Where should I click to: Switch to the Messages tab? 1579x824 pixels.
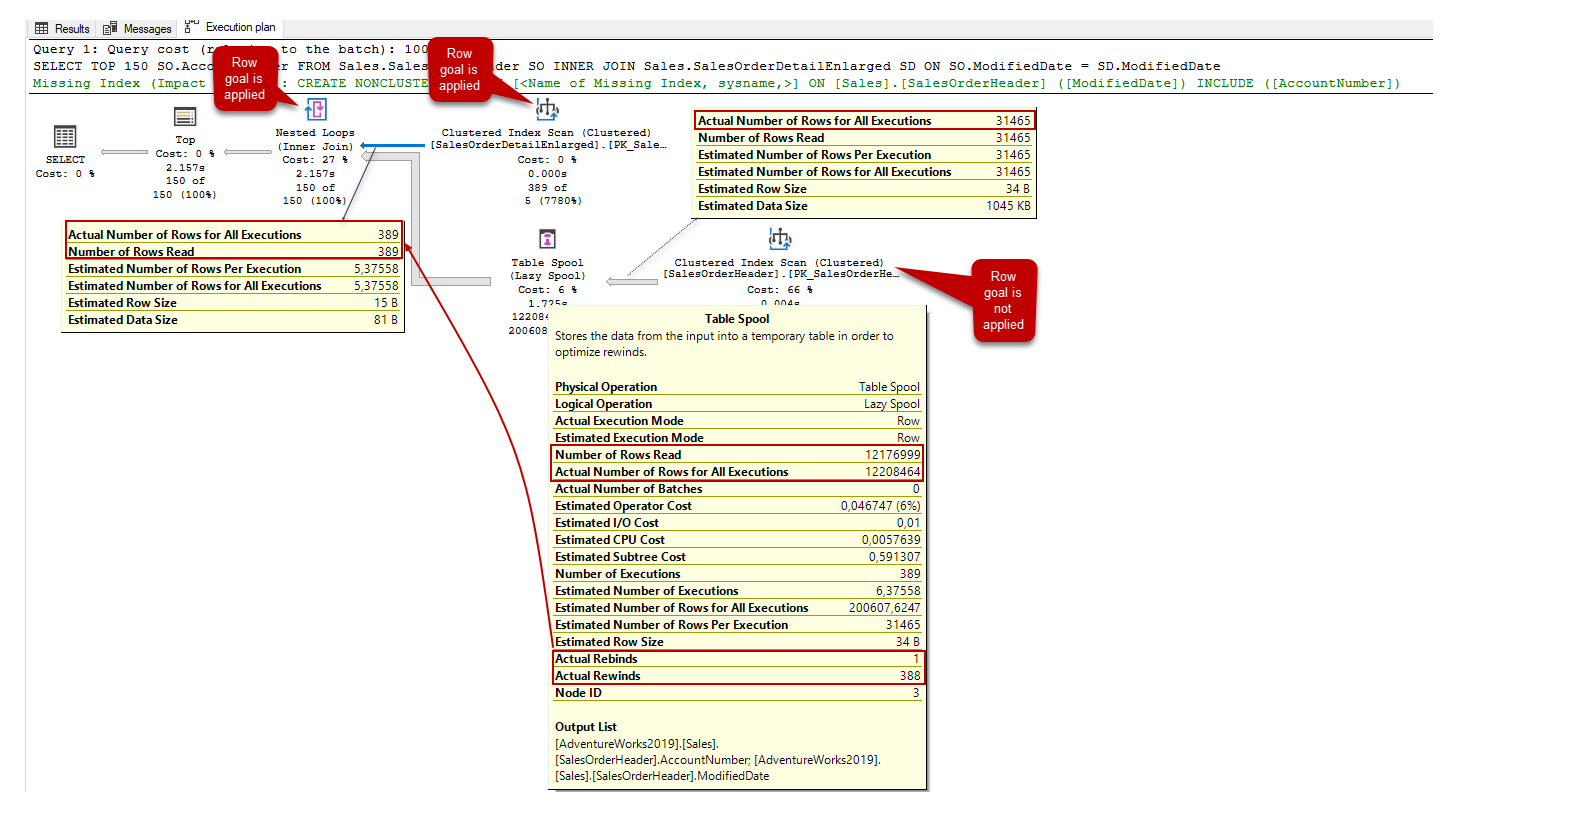click(x=137, y=28)
